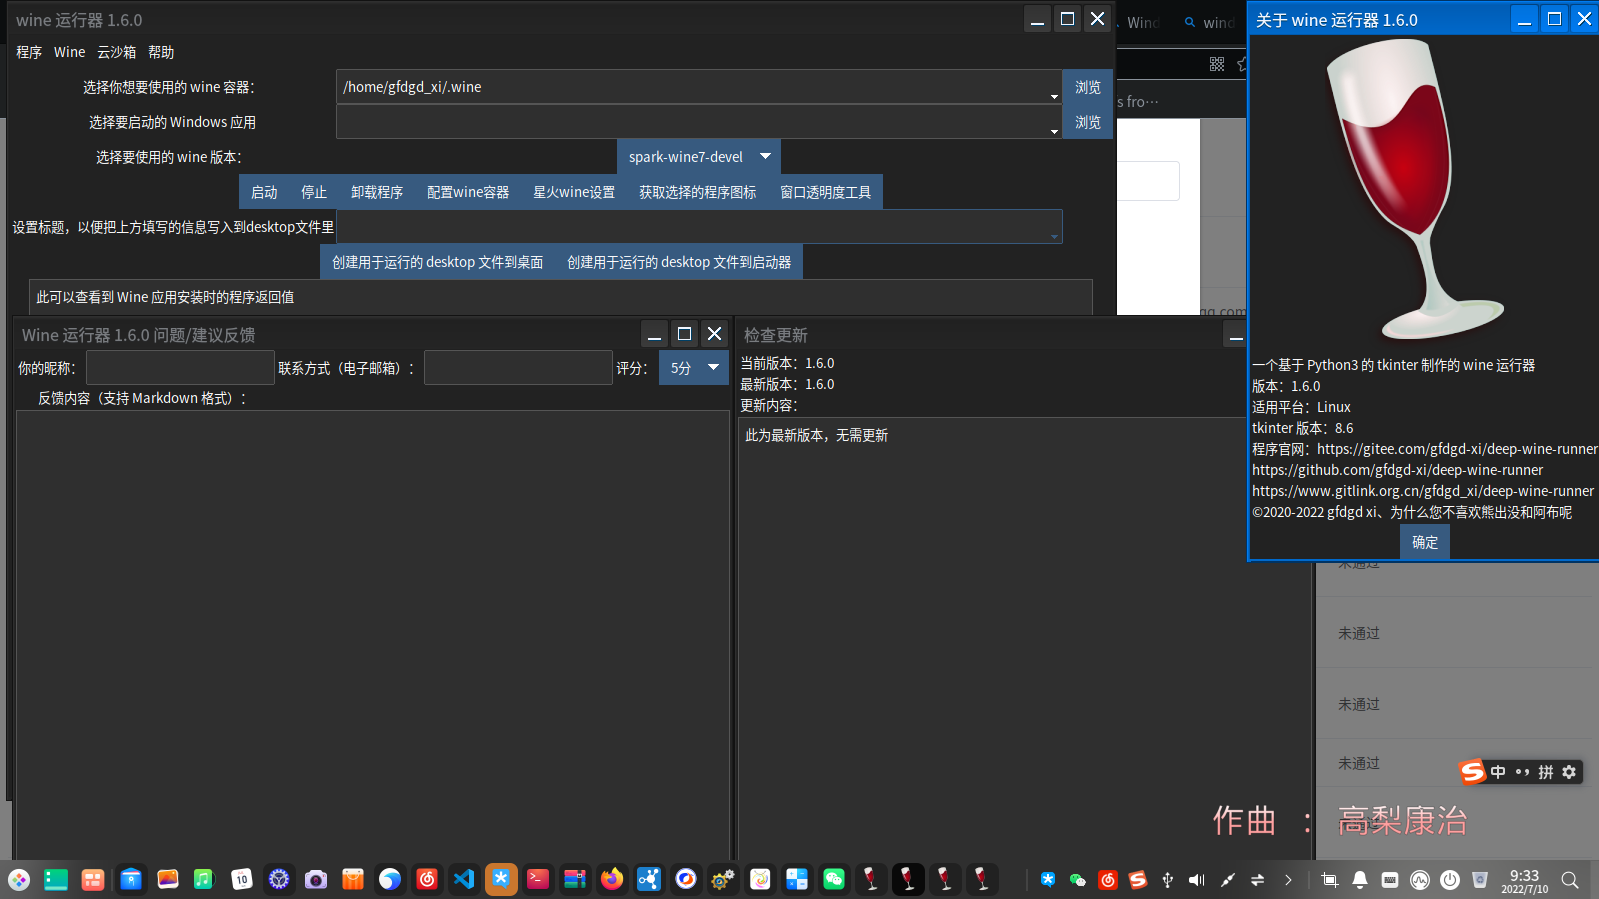
Task: Open the spark-wine7-devel version dropdown
Action: 699,157
